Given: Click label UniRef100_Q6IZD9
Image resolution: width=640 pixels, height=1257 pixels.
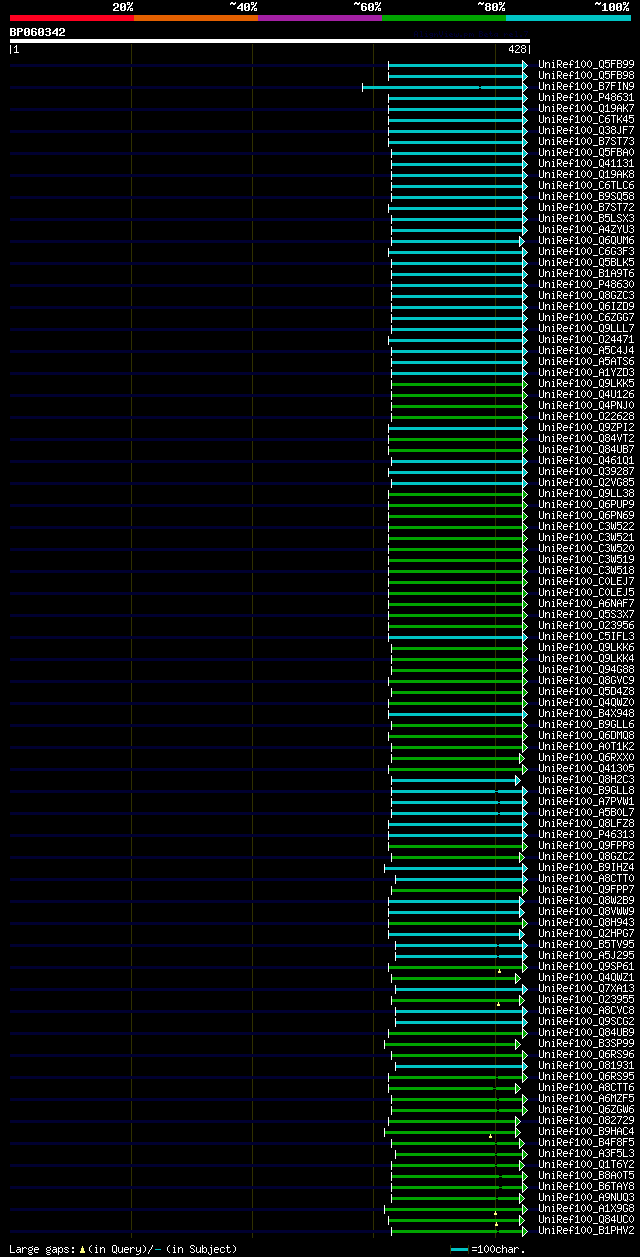Looking at the screenshot, I should tap(586, 307).
